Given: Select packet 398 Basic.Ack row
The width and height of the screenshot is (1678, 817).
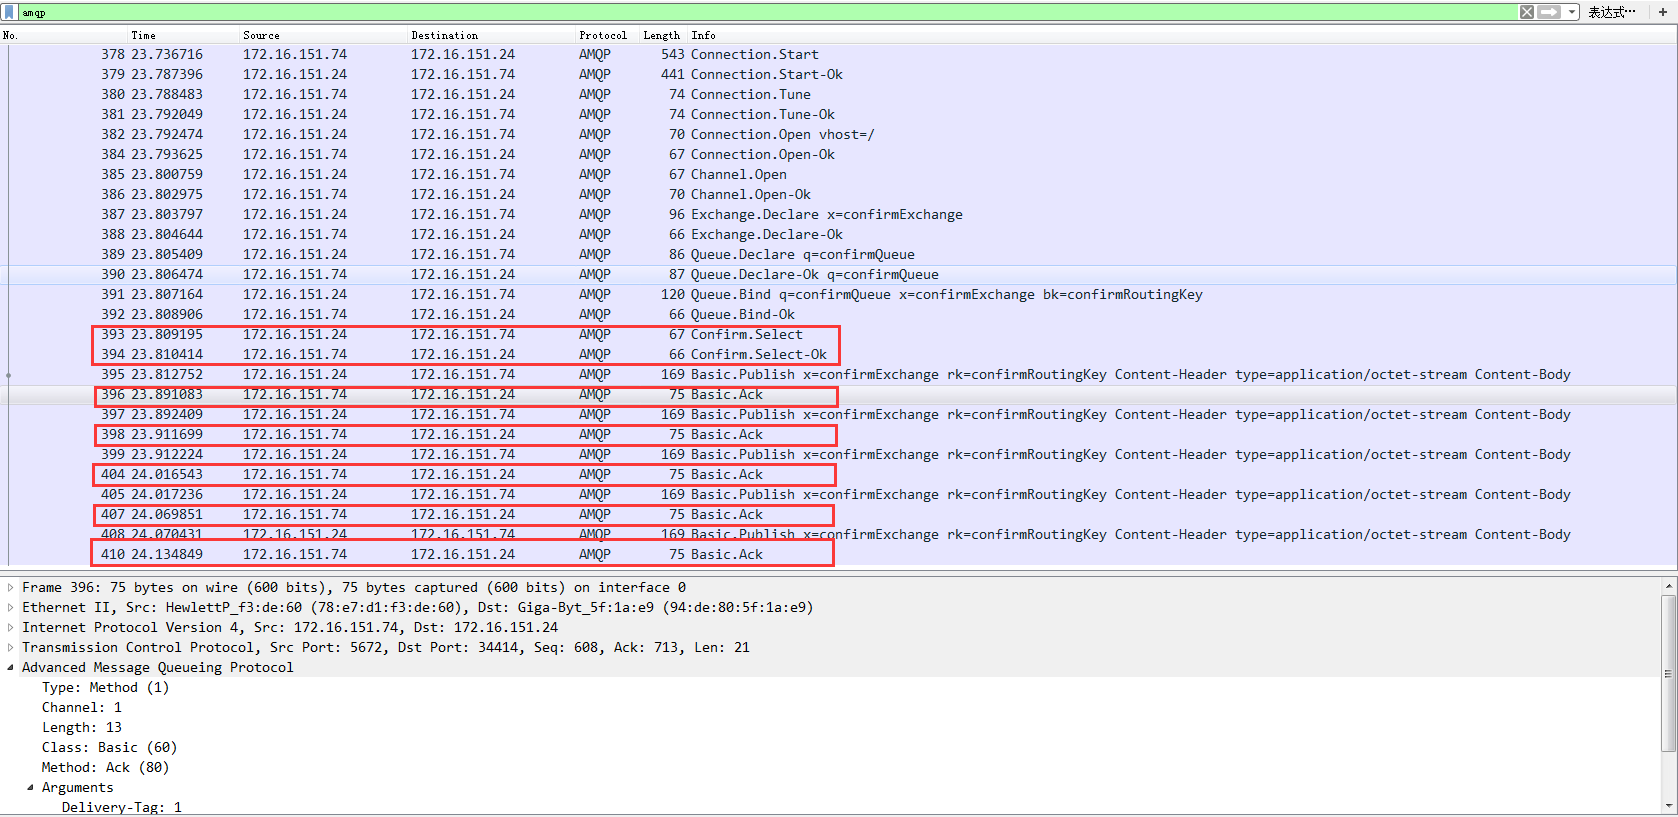Looking at the screenshot, I should tap(838, 434).
